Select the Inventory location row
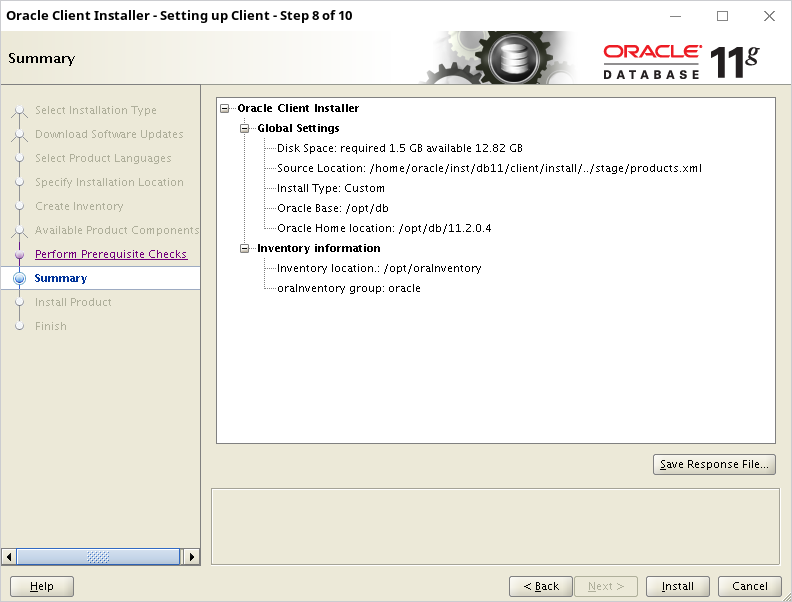This screenshot has height=602, width=792. pyautogui.click(x=379, y=268)
